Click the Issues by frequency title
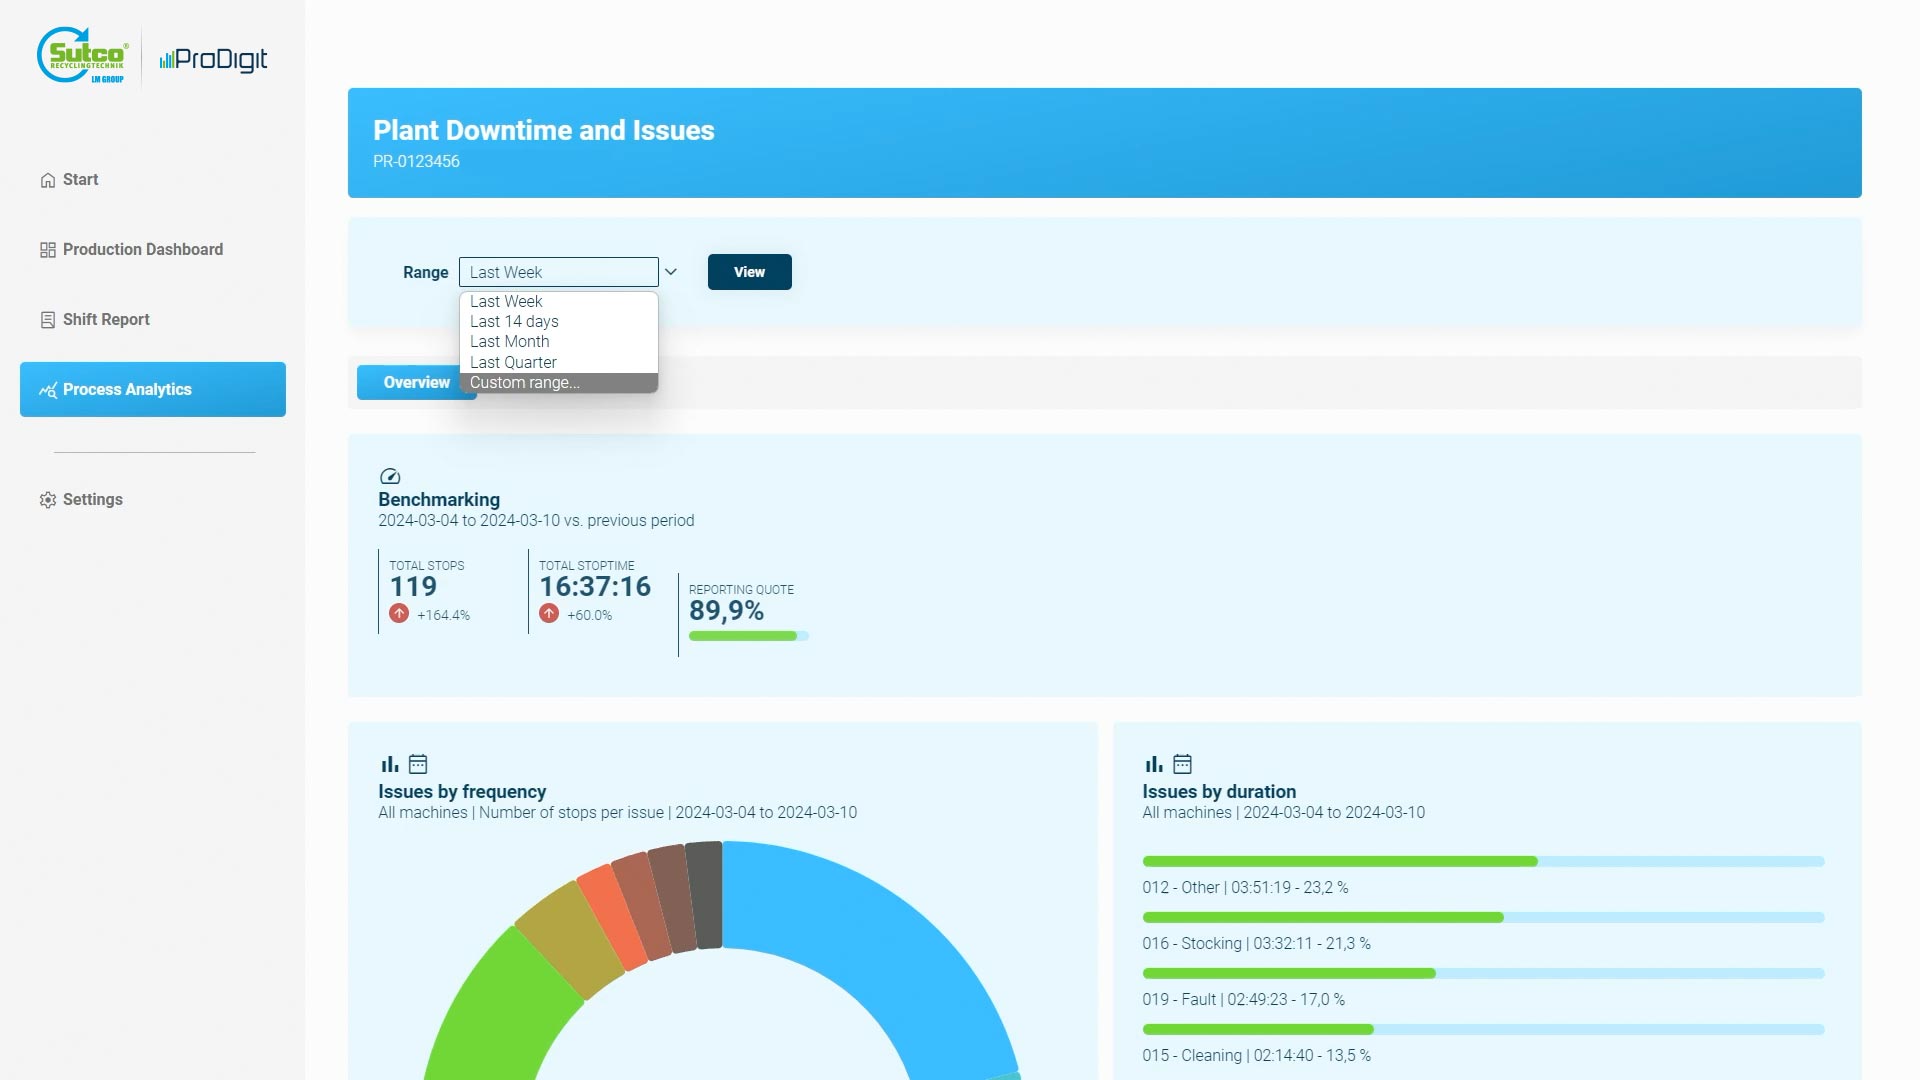 [x=462, y=791]
